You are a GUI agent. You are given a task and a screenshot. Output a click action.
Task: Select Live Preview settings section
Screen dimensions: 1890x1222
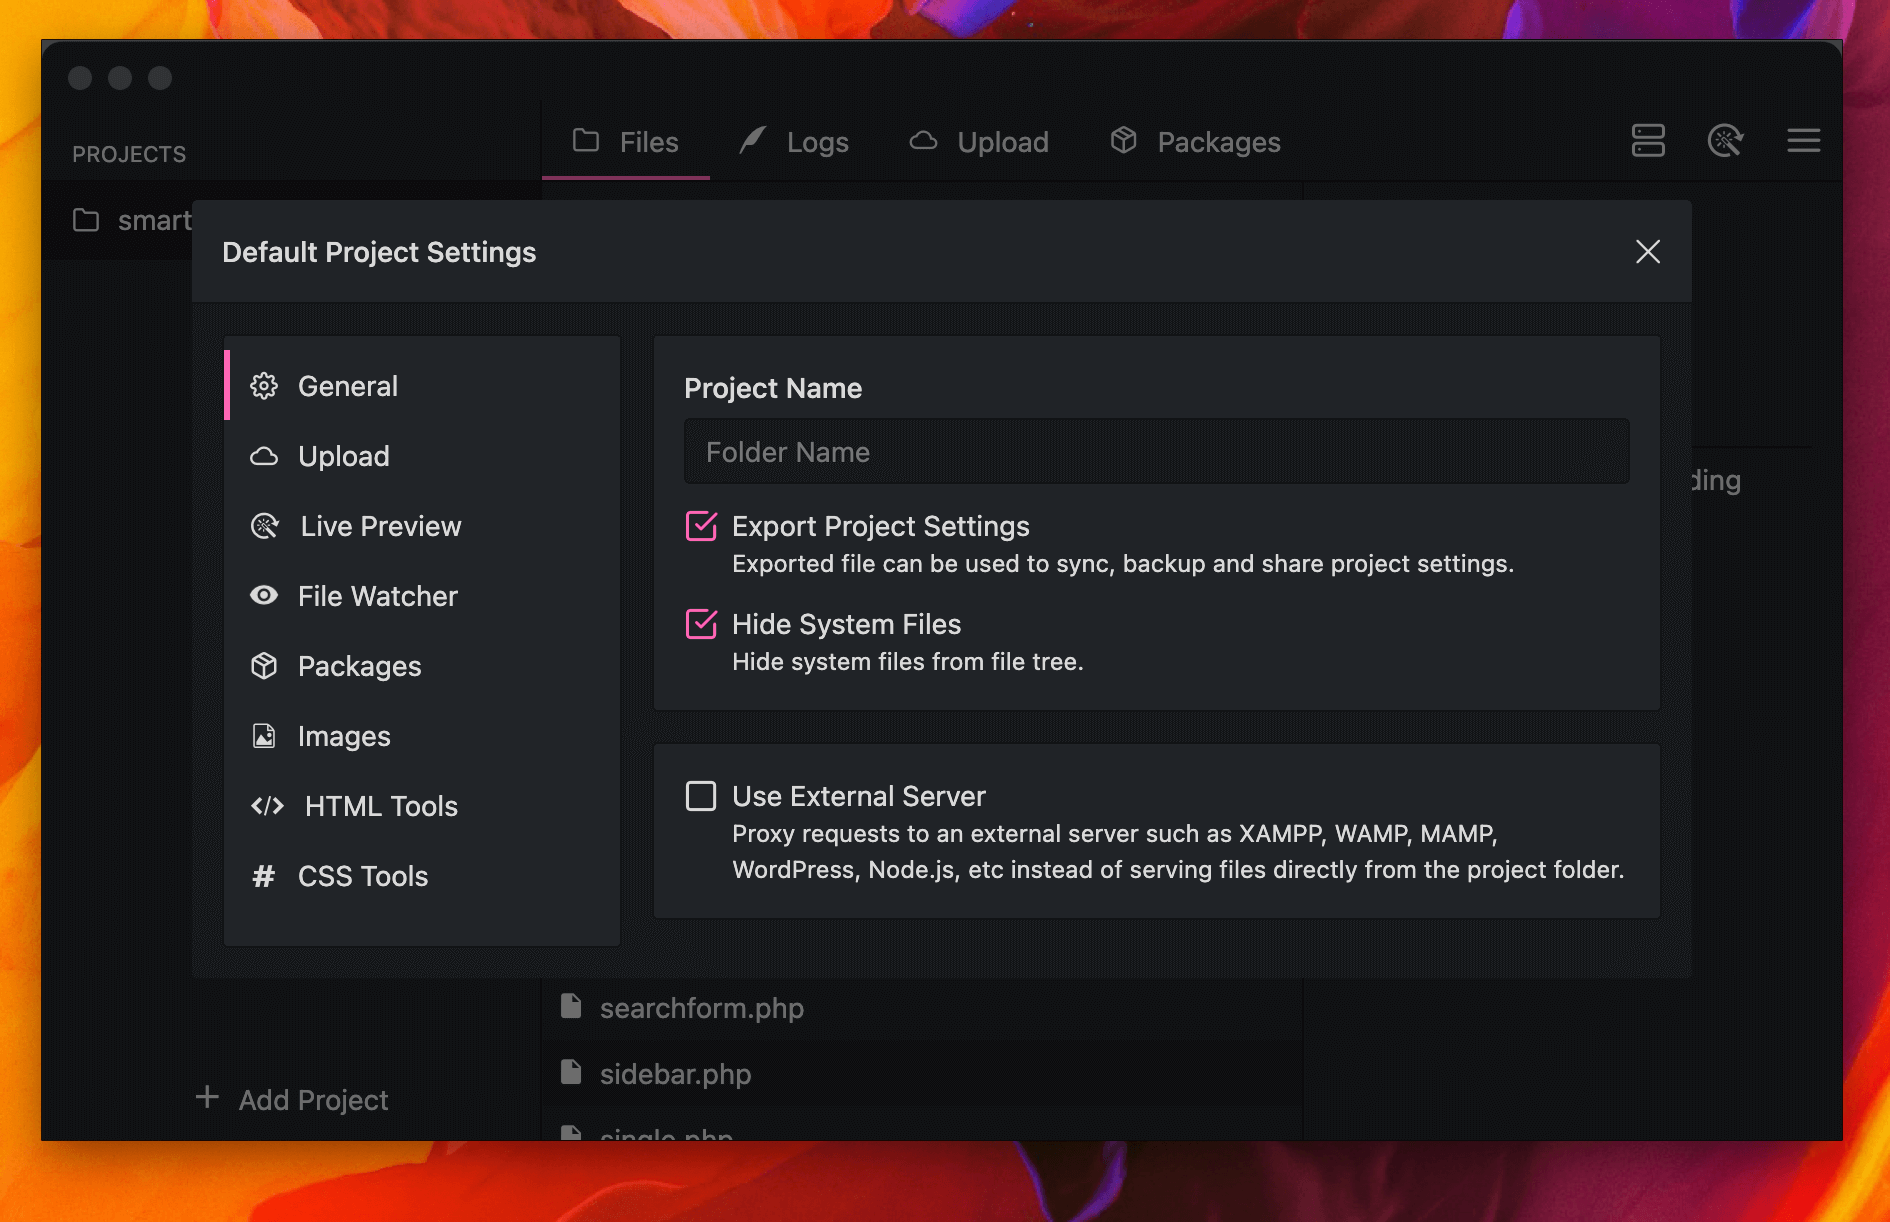pyautogui.click(x=380, y=526)
